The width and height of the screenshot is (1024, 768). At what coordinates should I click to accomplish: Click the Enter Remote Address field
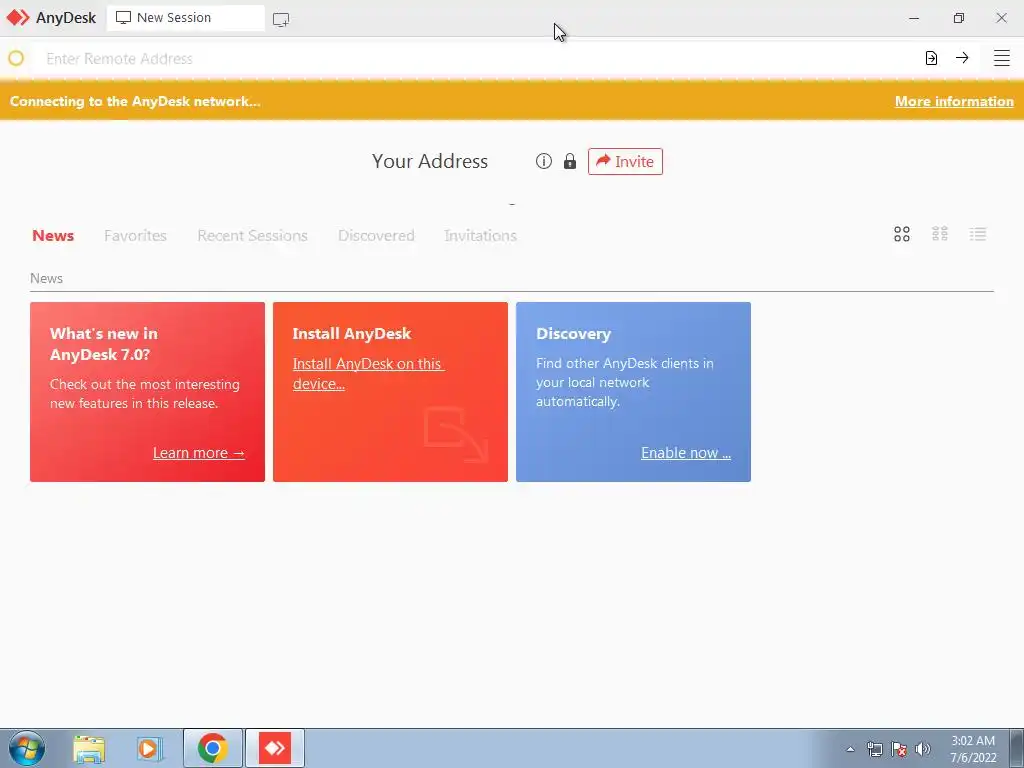[477, 59]
